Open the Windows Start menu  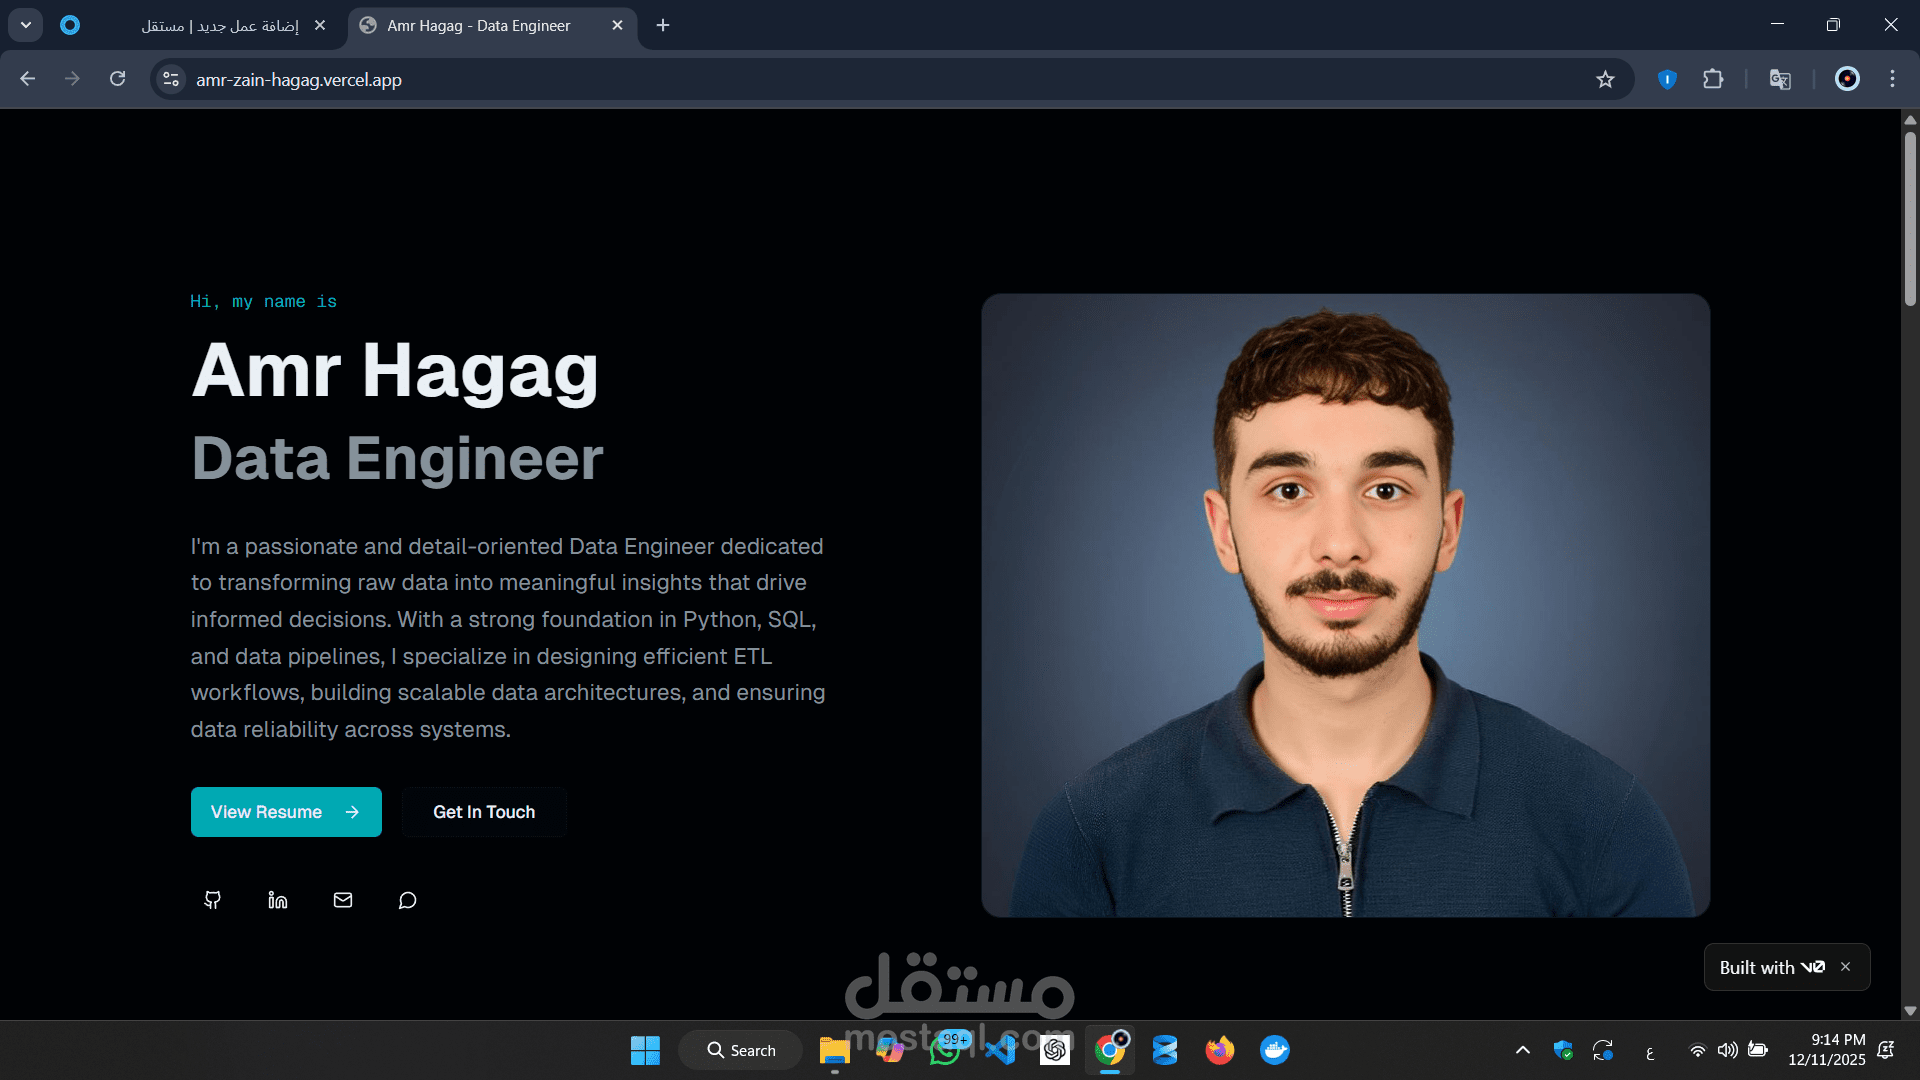pos(645,1050)
